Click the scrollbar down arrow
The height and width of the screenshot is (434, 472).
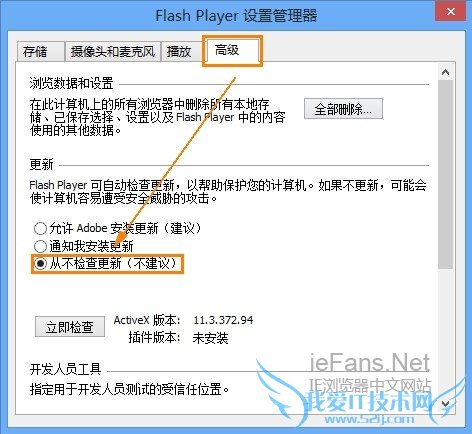[445, 404]
